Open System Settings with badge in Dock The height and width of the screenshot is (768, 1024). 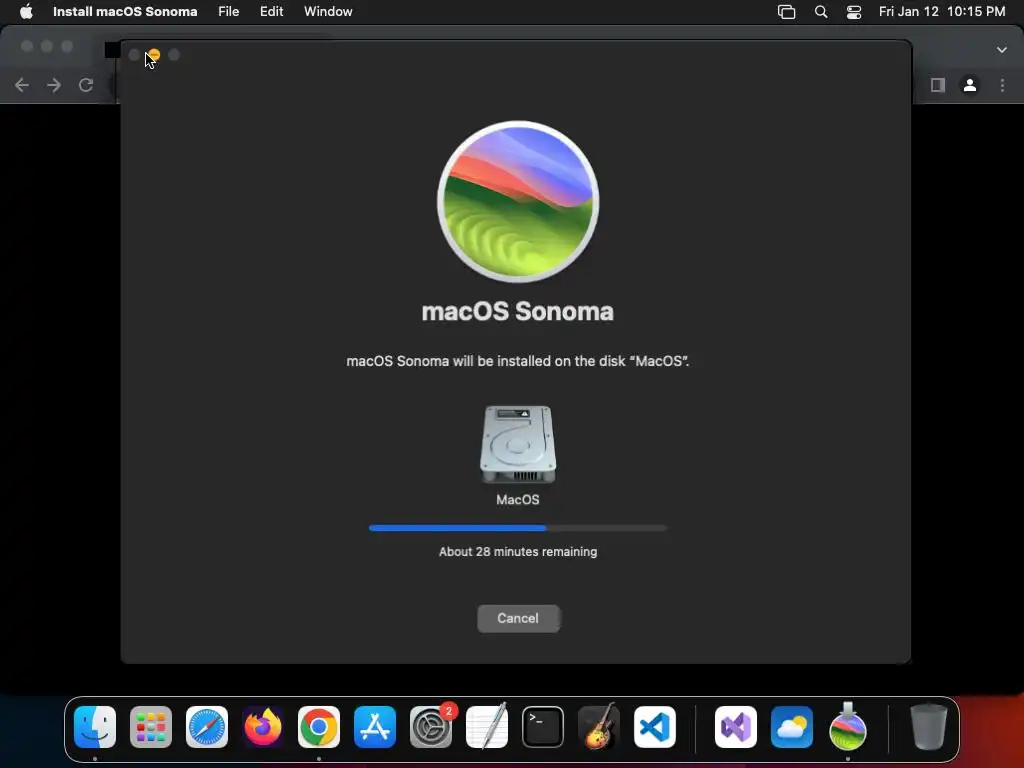click(x=431, y=727)
